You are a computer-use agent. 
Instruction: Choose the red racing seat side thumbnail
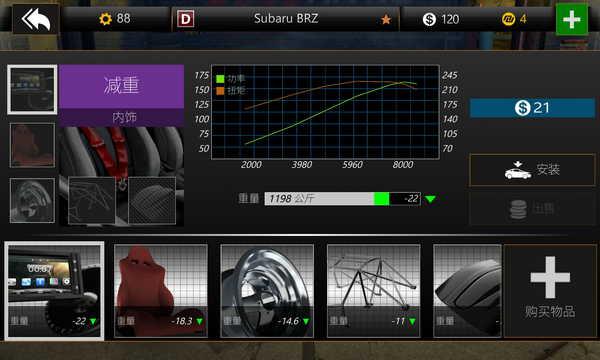click(32, 145)
